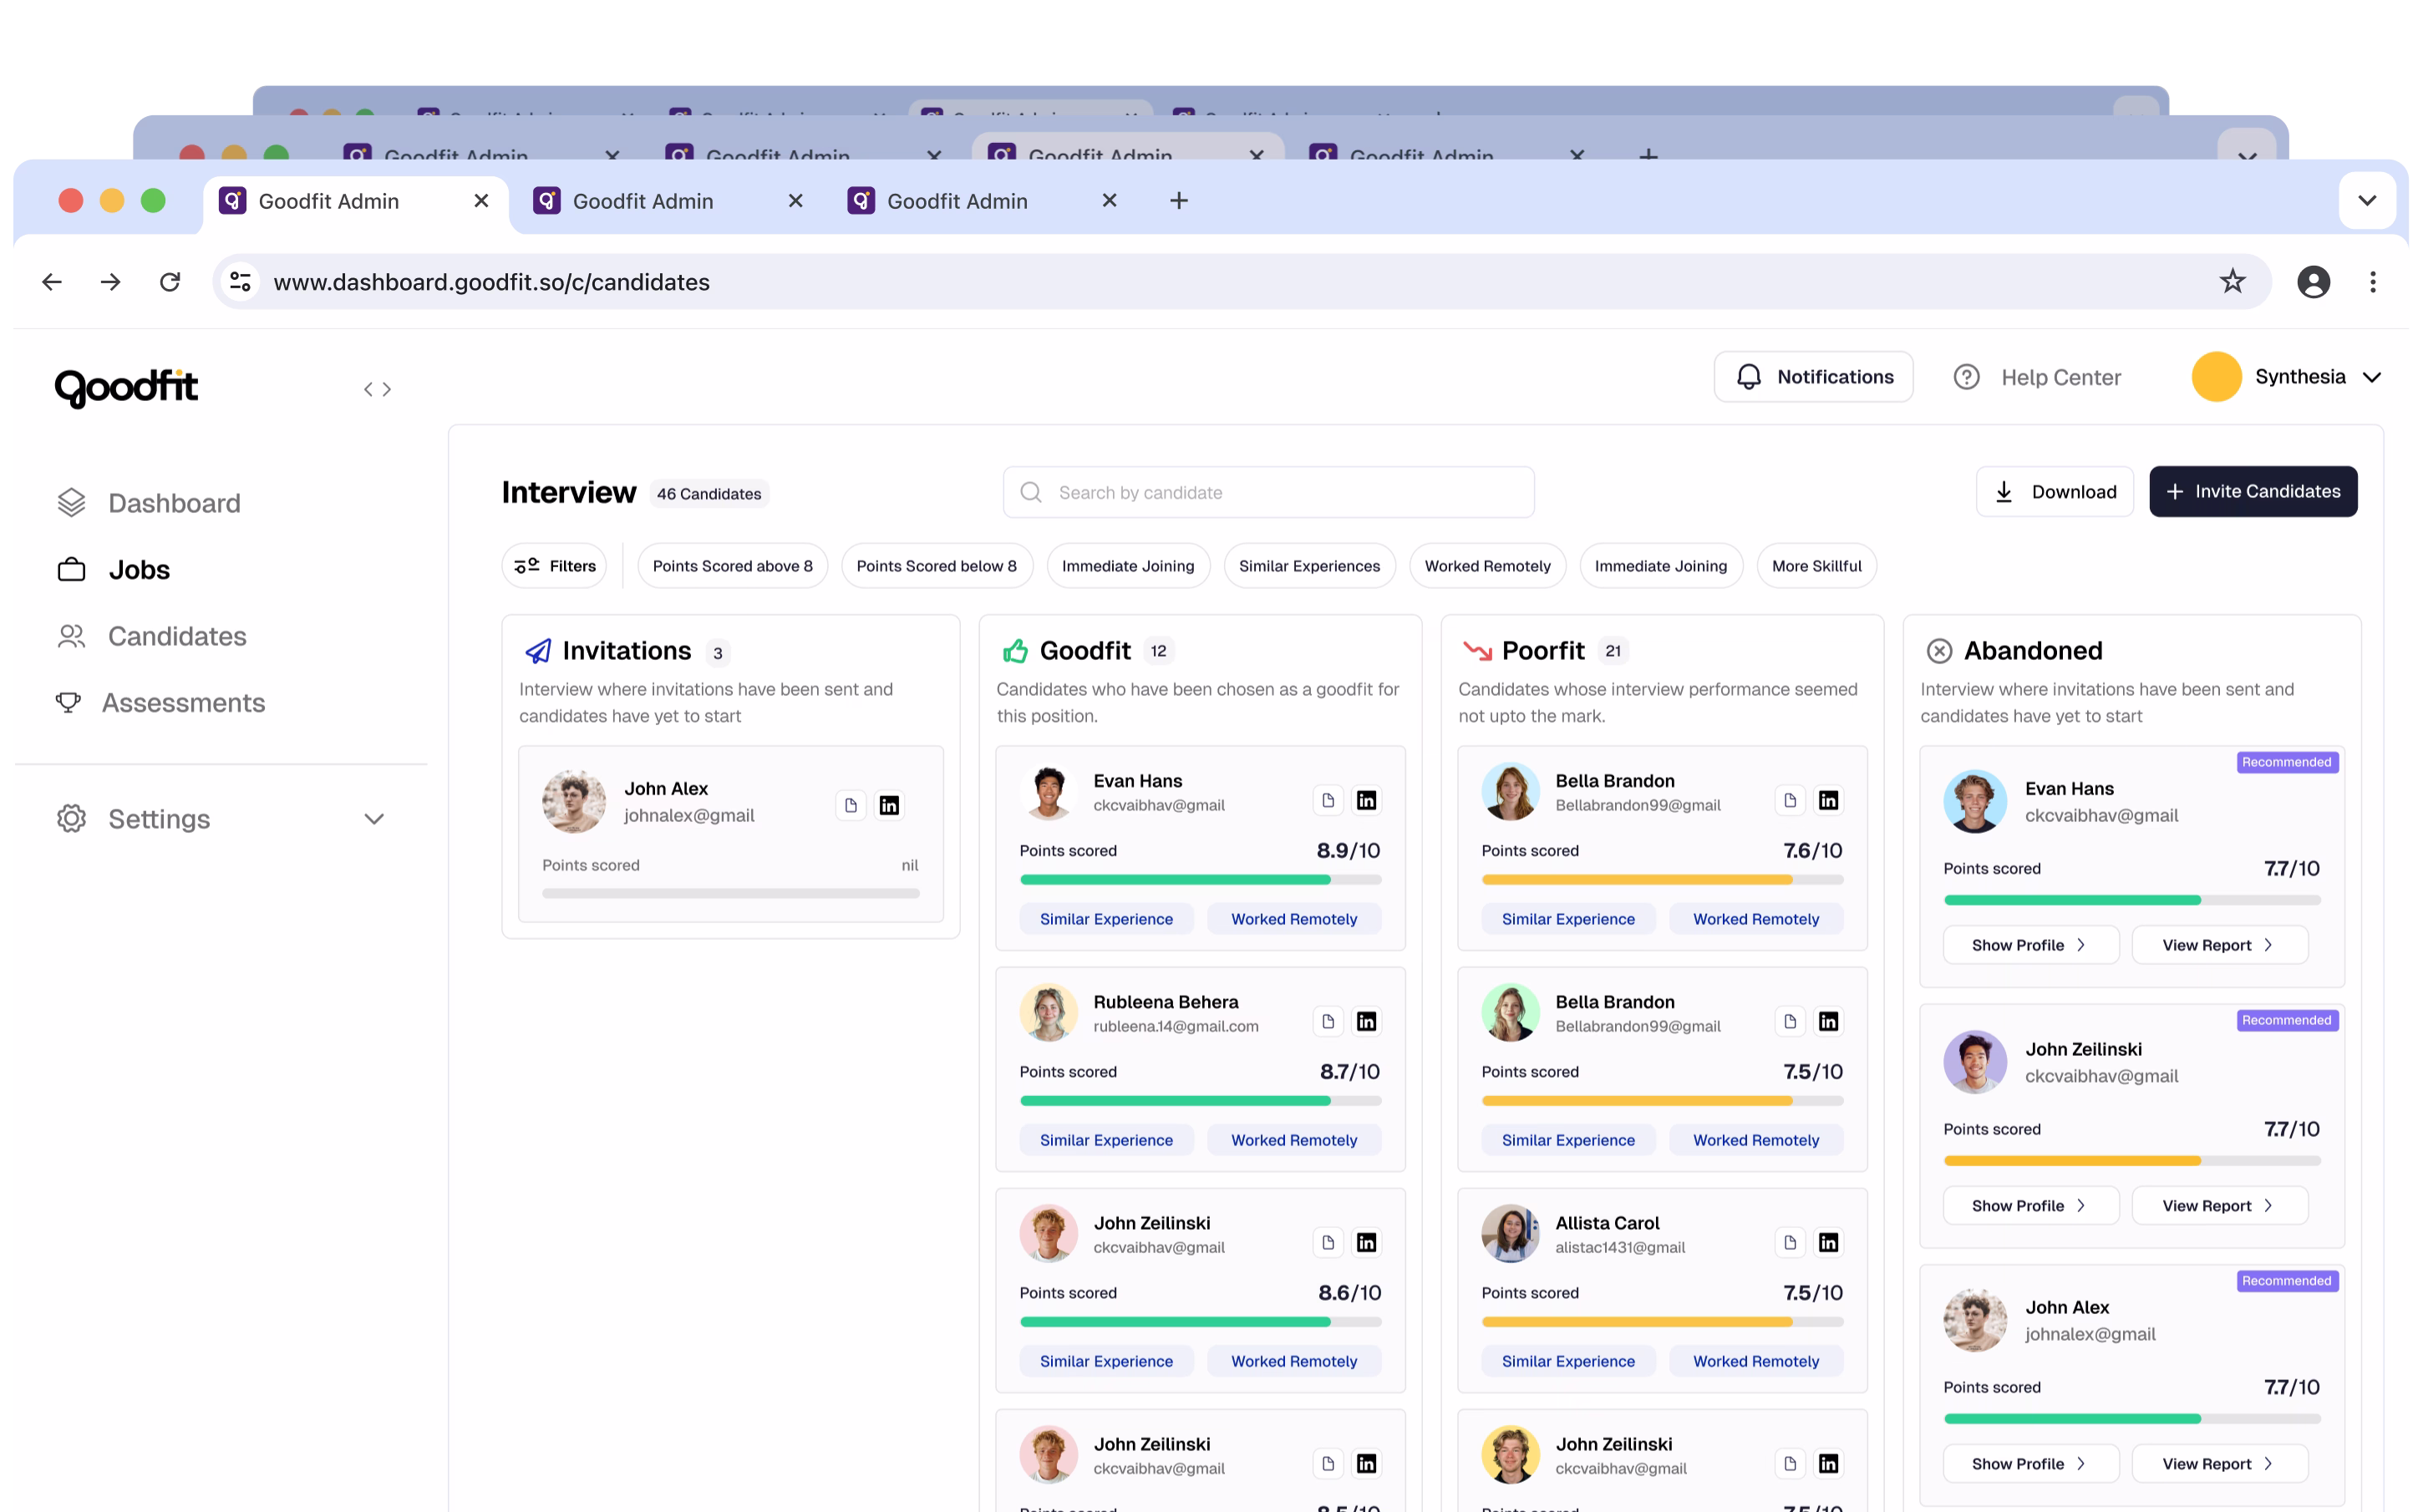This screenshot has width=2423, height=1512.
Task: Open Jobs in sidebar
Action: click(113, 570)
